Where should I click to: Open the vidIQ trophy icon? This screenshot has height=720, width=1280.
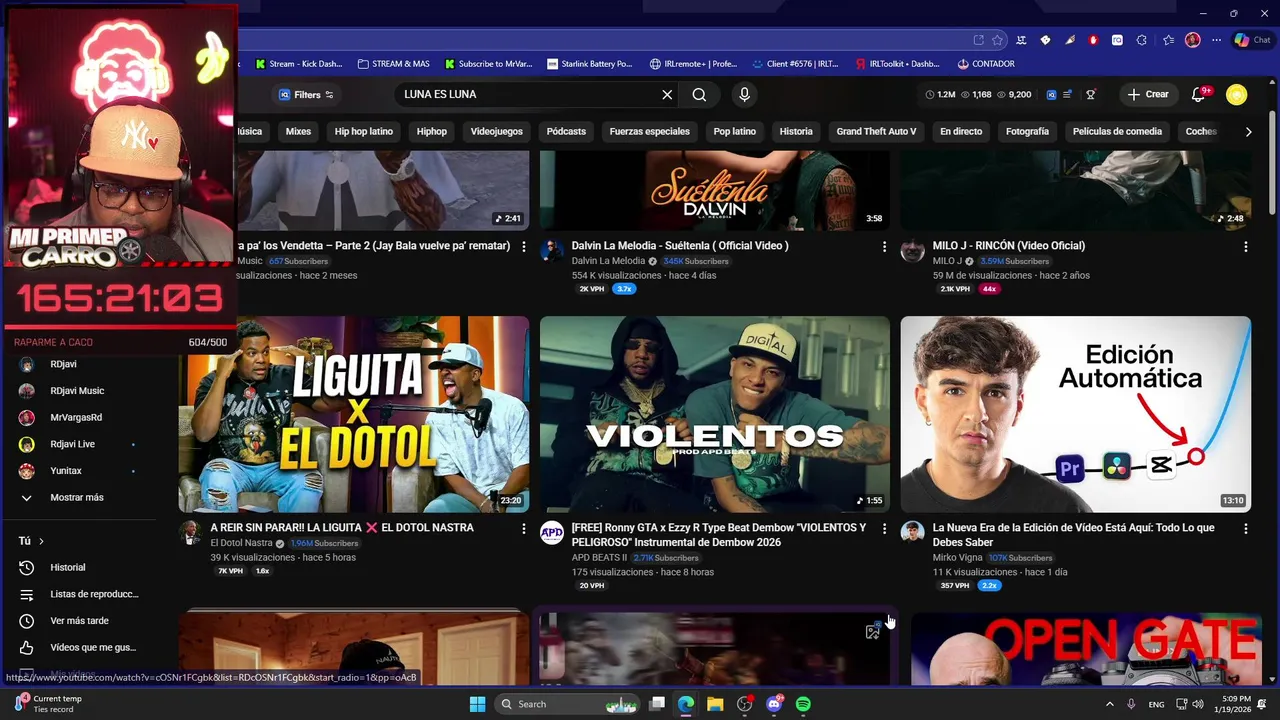1090,94
